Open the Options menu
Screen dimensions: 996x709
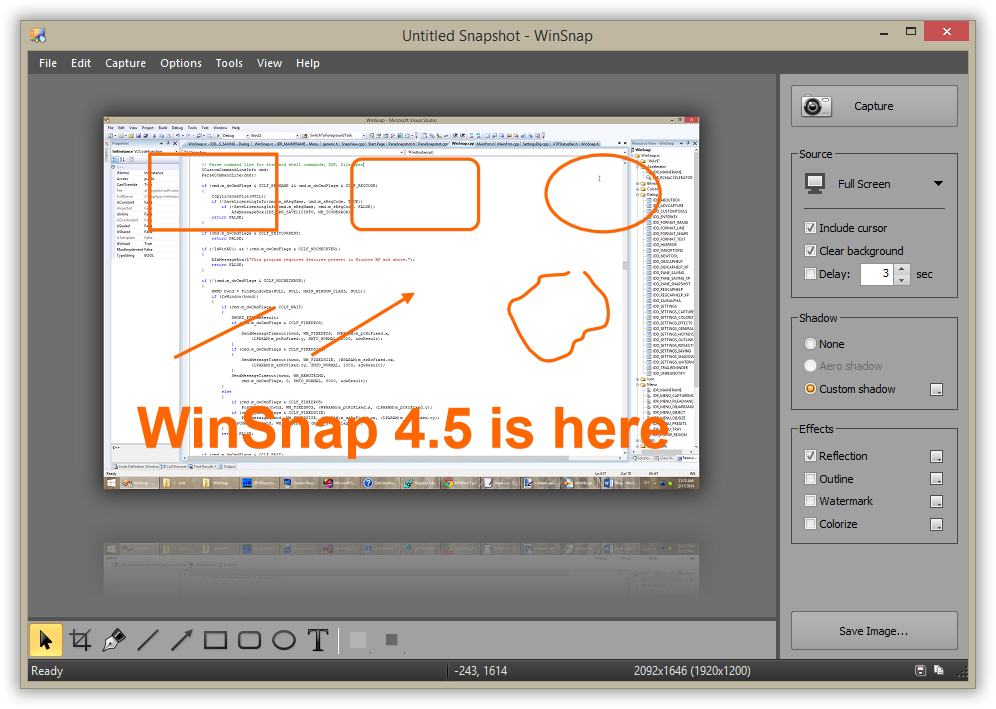[x=181, y=63]
